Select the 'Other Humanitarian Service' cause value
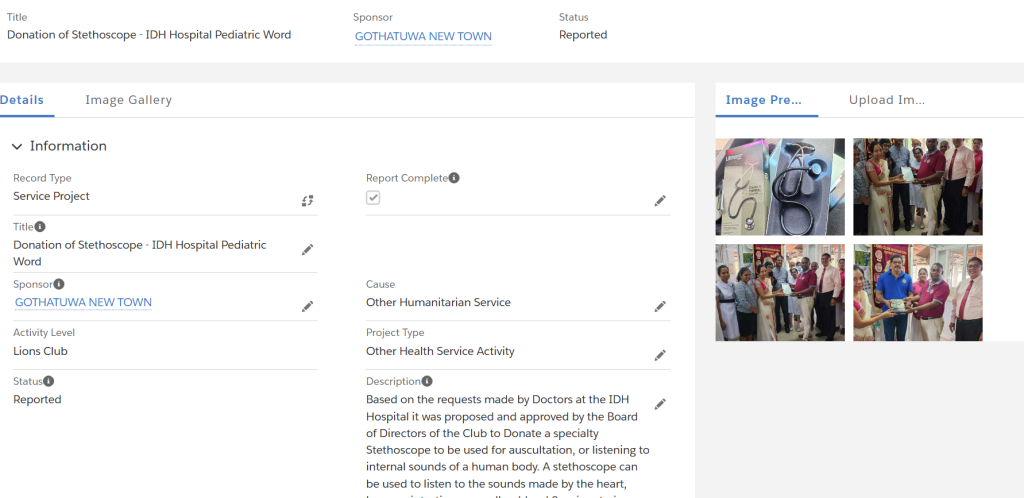Image resolution: width=1024 pixels, height=498 pixels. [438, 302]
